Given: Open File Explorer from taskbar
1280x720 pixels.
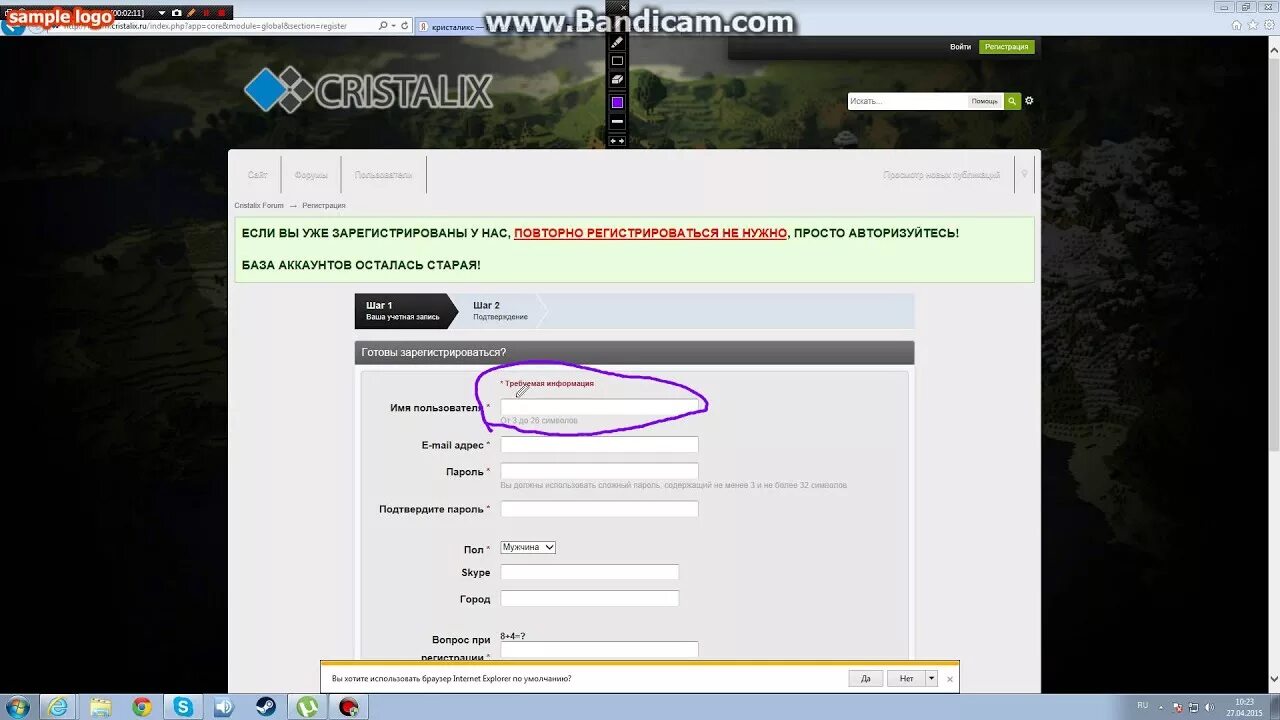Looking at the screenshot, I should click(101, 707).
